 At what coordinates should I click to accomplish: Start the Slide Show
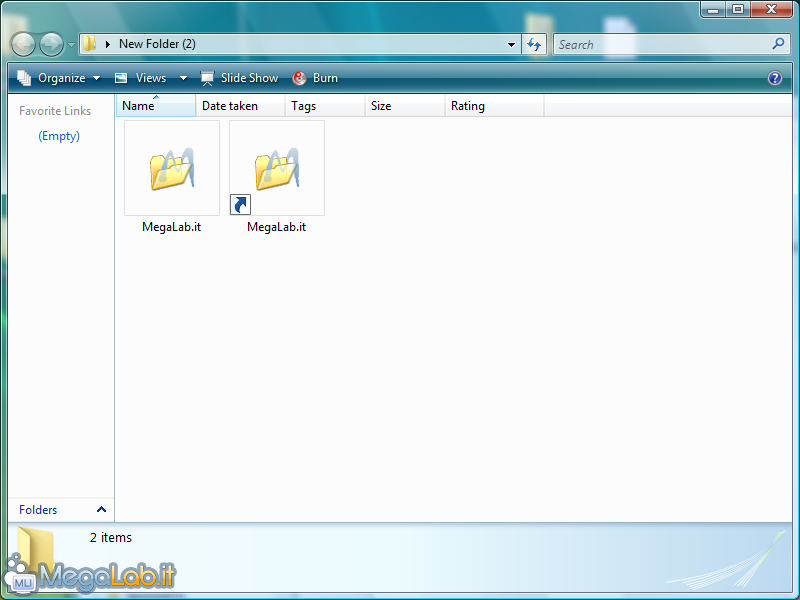click(x=239, y=78)
